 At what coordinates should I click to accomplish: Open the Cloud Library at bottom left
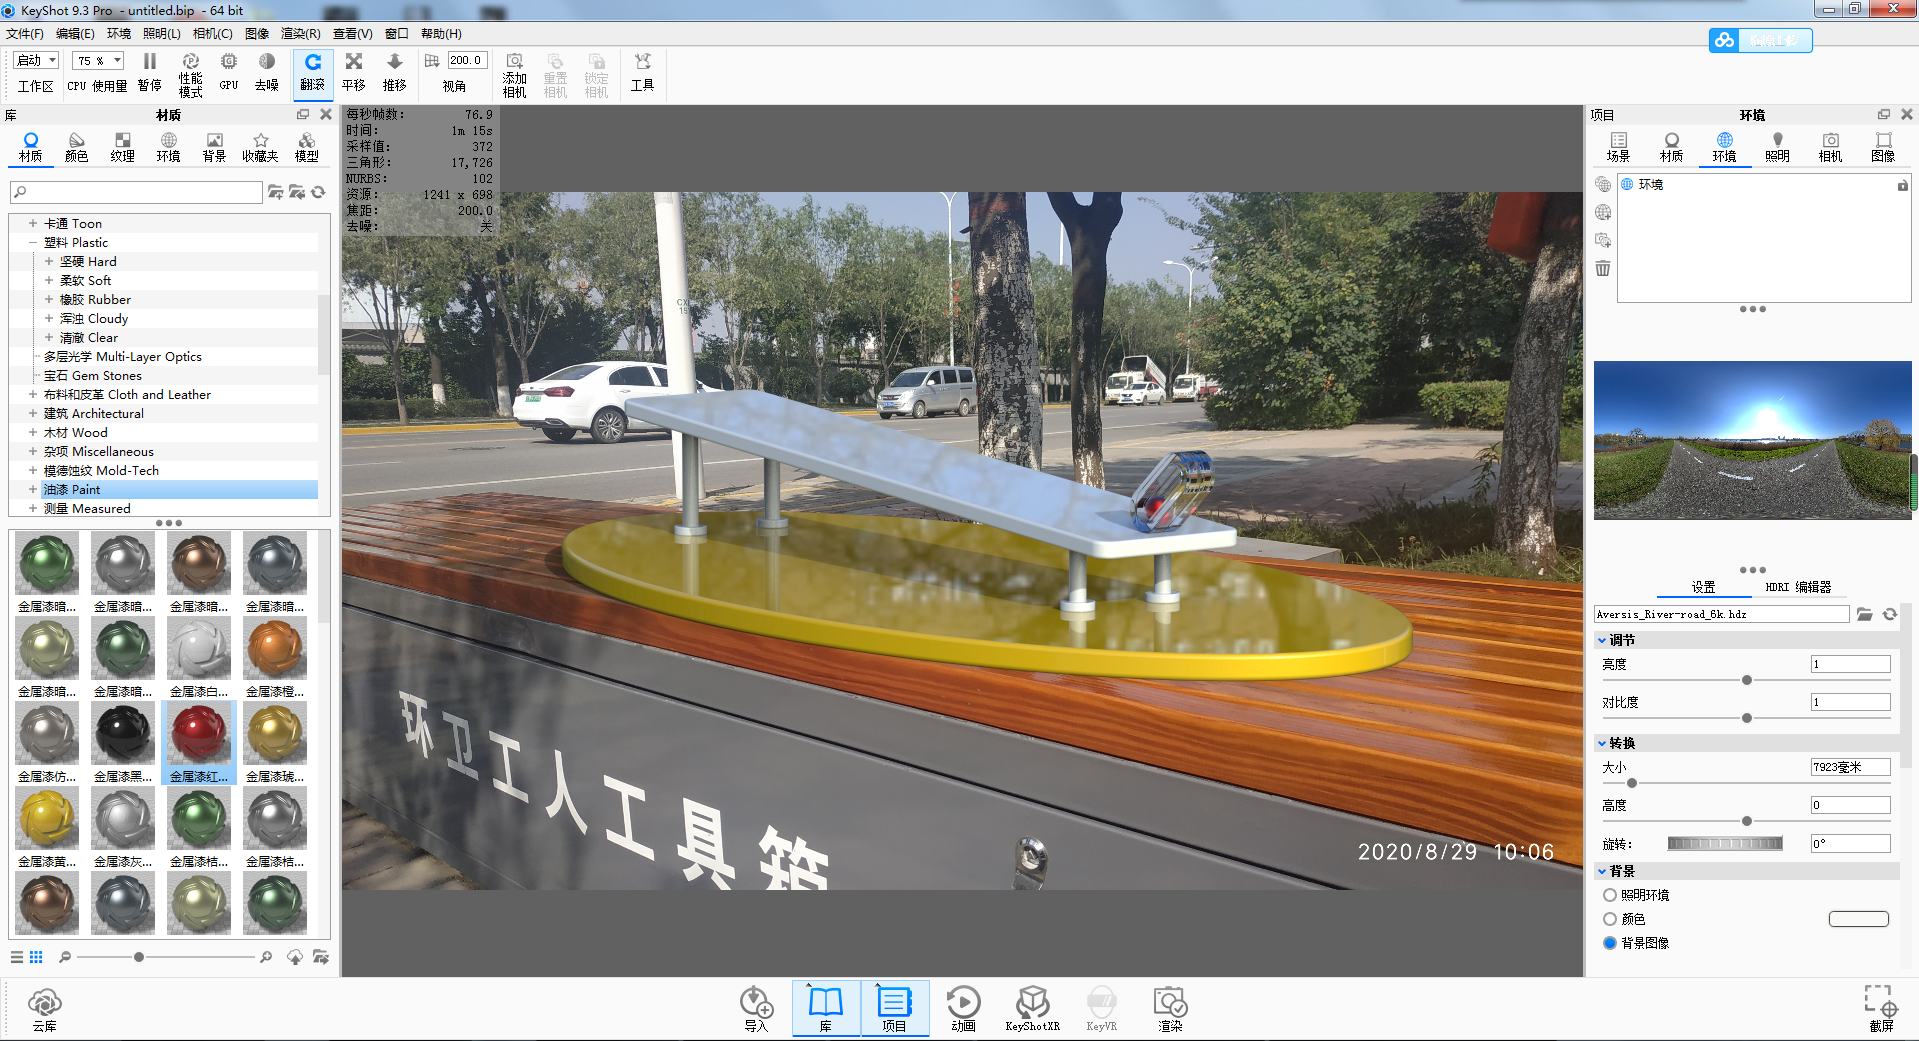pos(45,1008)
